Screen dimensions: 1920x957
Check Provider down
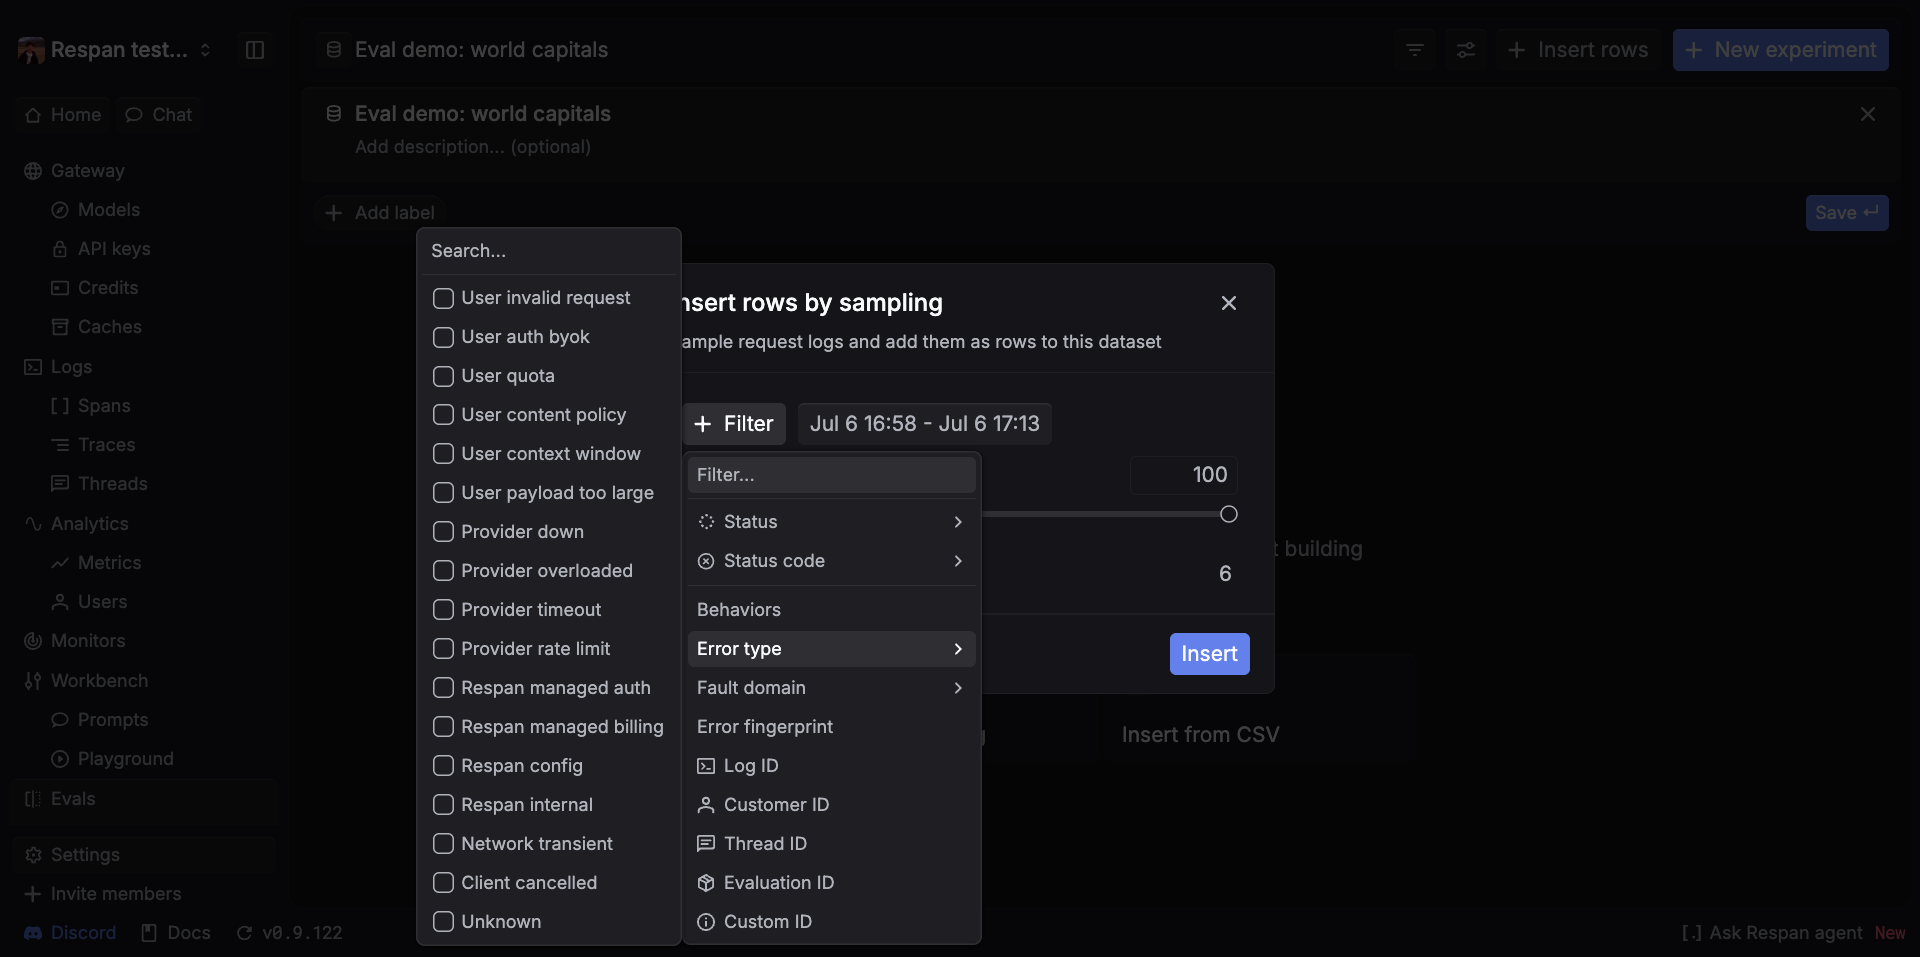[x=443, y=532]
